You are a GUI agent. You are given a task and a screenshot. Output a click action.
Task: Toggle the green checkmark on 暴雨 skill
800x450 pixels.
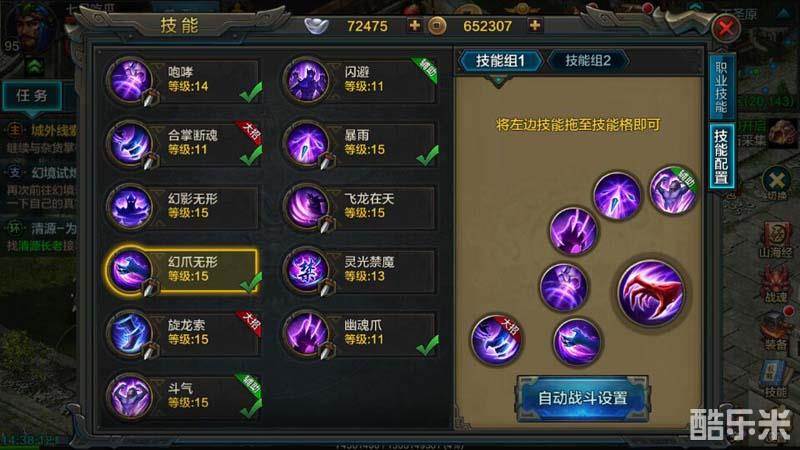[x=428, y=155]
